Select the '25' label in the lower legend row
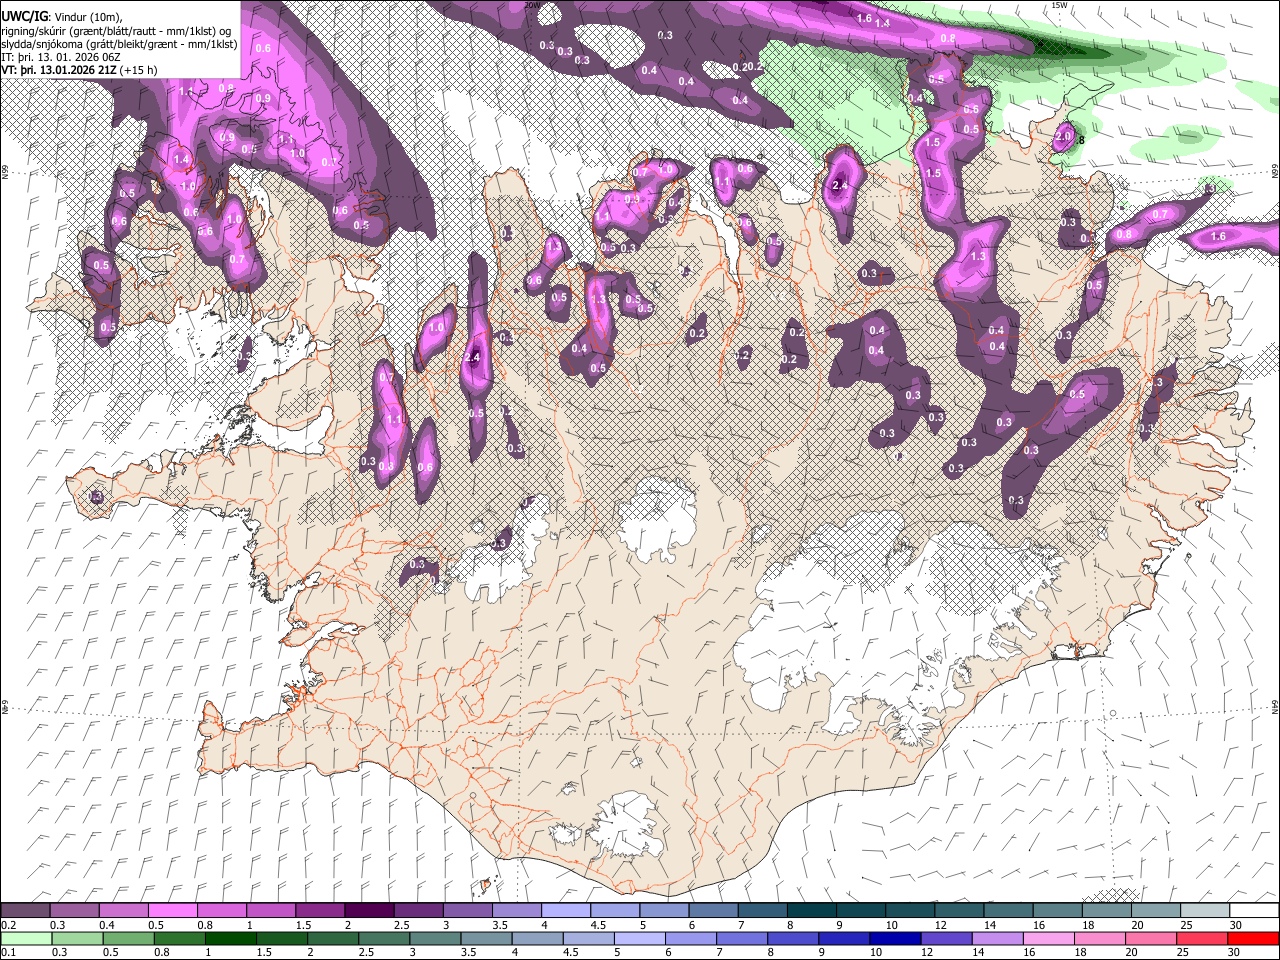 pos(1182,953)
